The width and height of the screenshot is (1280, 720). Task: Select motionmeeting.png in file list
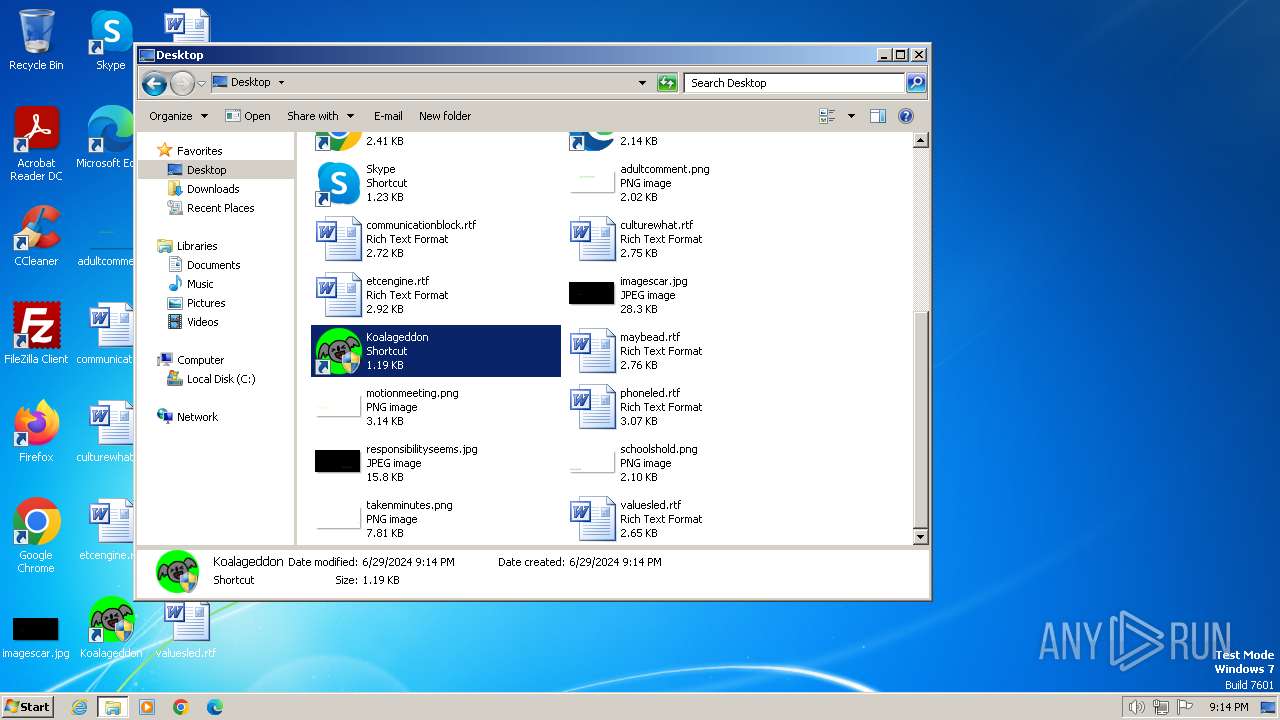tap(436, 407)
